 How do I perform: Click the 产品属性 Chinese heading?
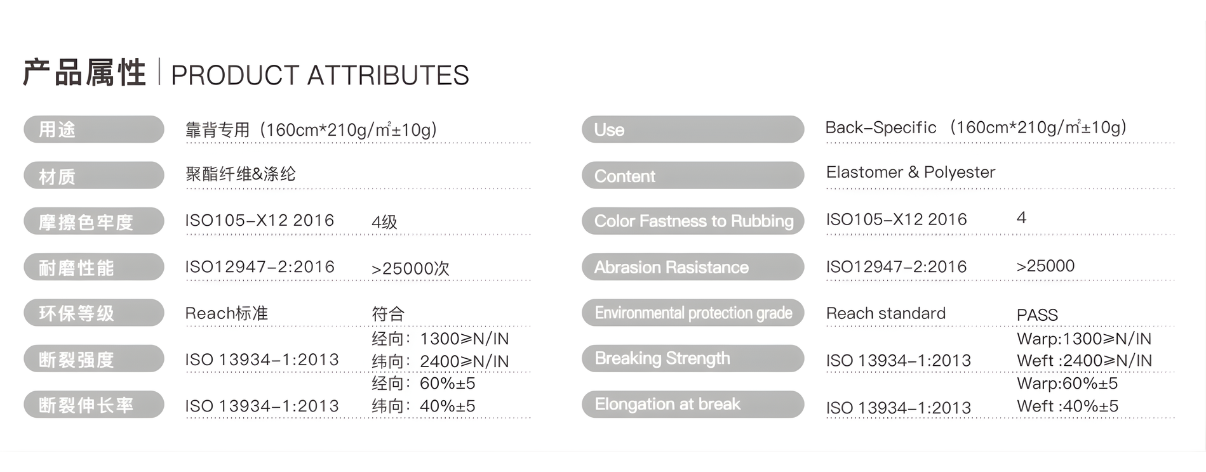[85, 73]
